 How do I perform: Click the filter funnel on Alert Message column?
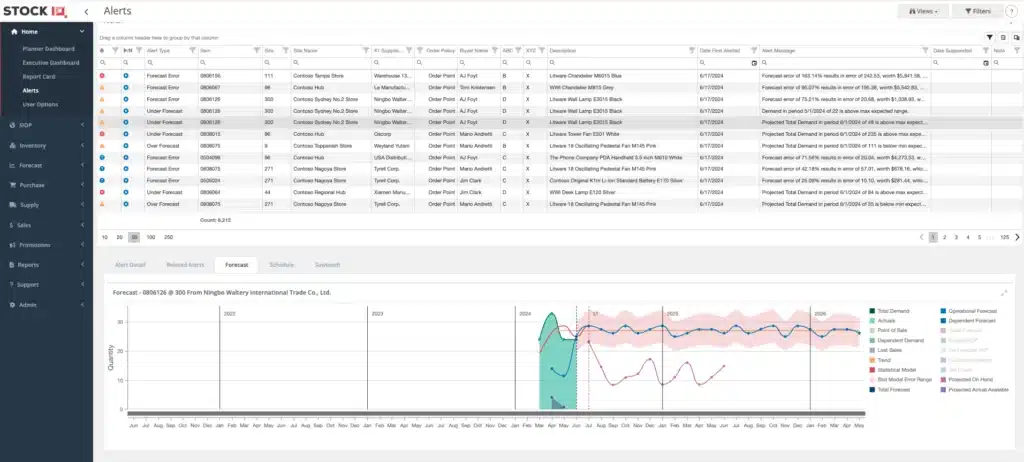(925, 50)
